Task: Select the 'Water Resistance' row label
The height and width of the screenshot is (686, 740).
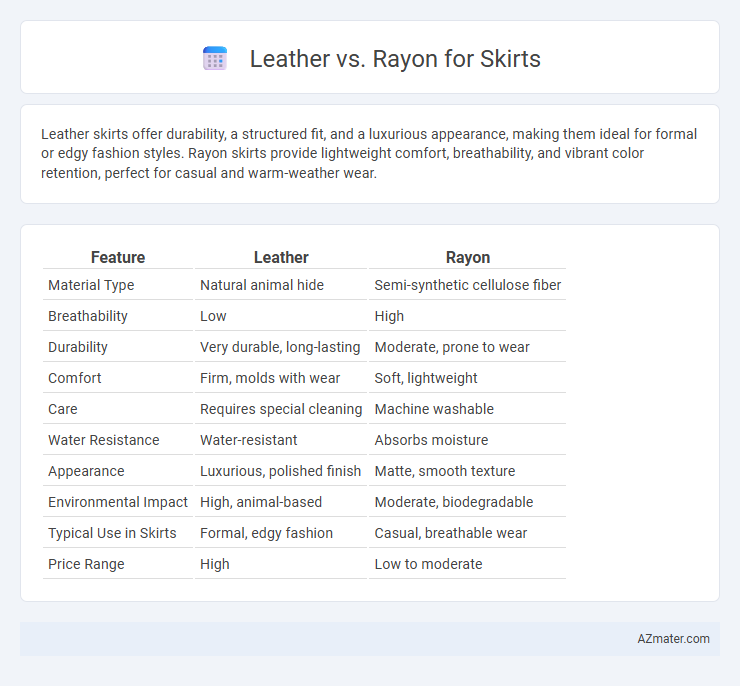Action: click(x=104, y=440)
